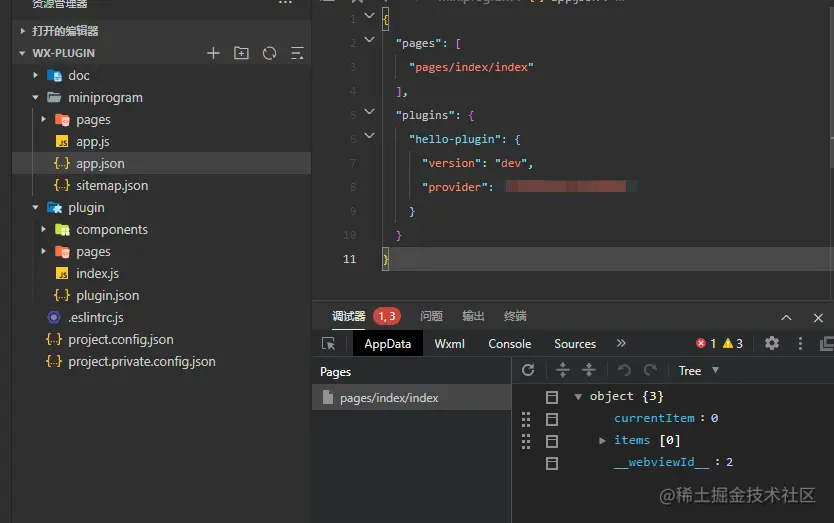This screenshot has height=523, width=834.
Task: Undo the last AppData change
Action: 624,370
